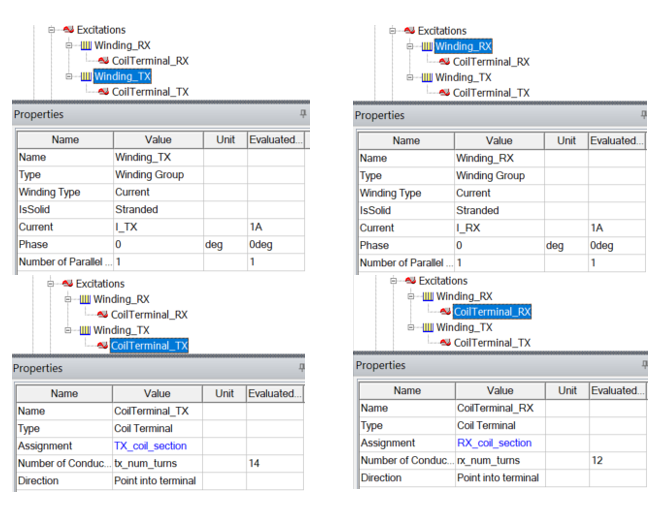Edit the rx_num_turns conductor value cell
Viewport: 666px width, 506px height.
click(500, 460)
